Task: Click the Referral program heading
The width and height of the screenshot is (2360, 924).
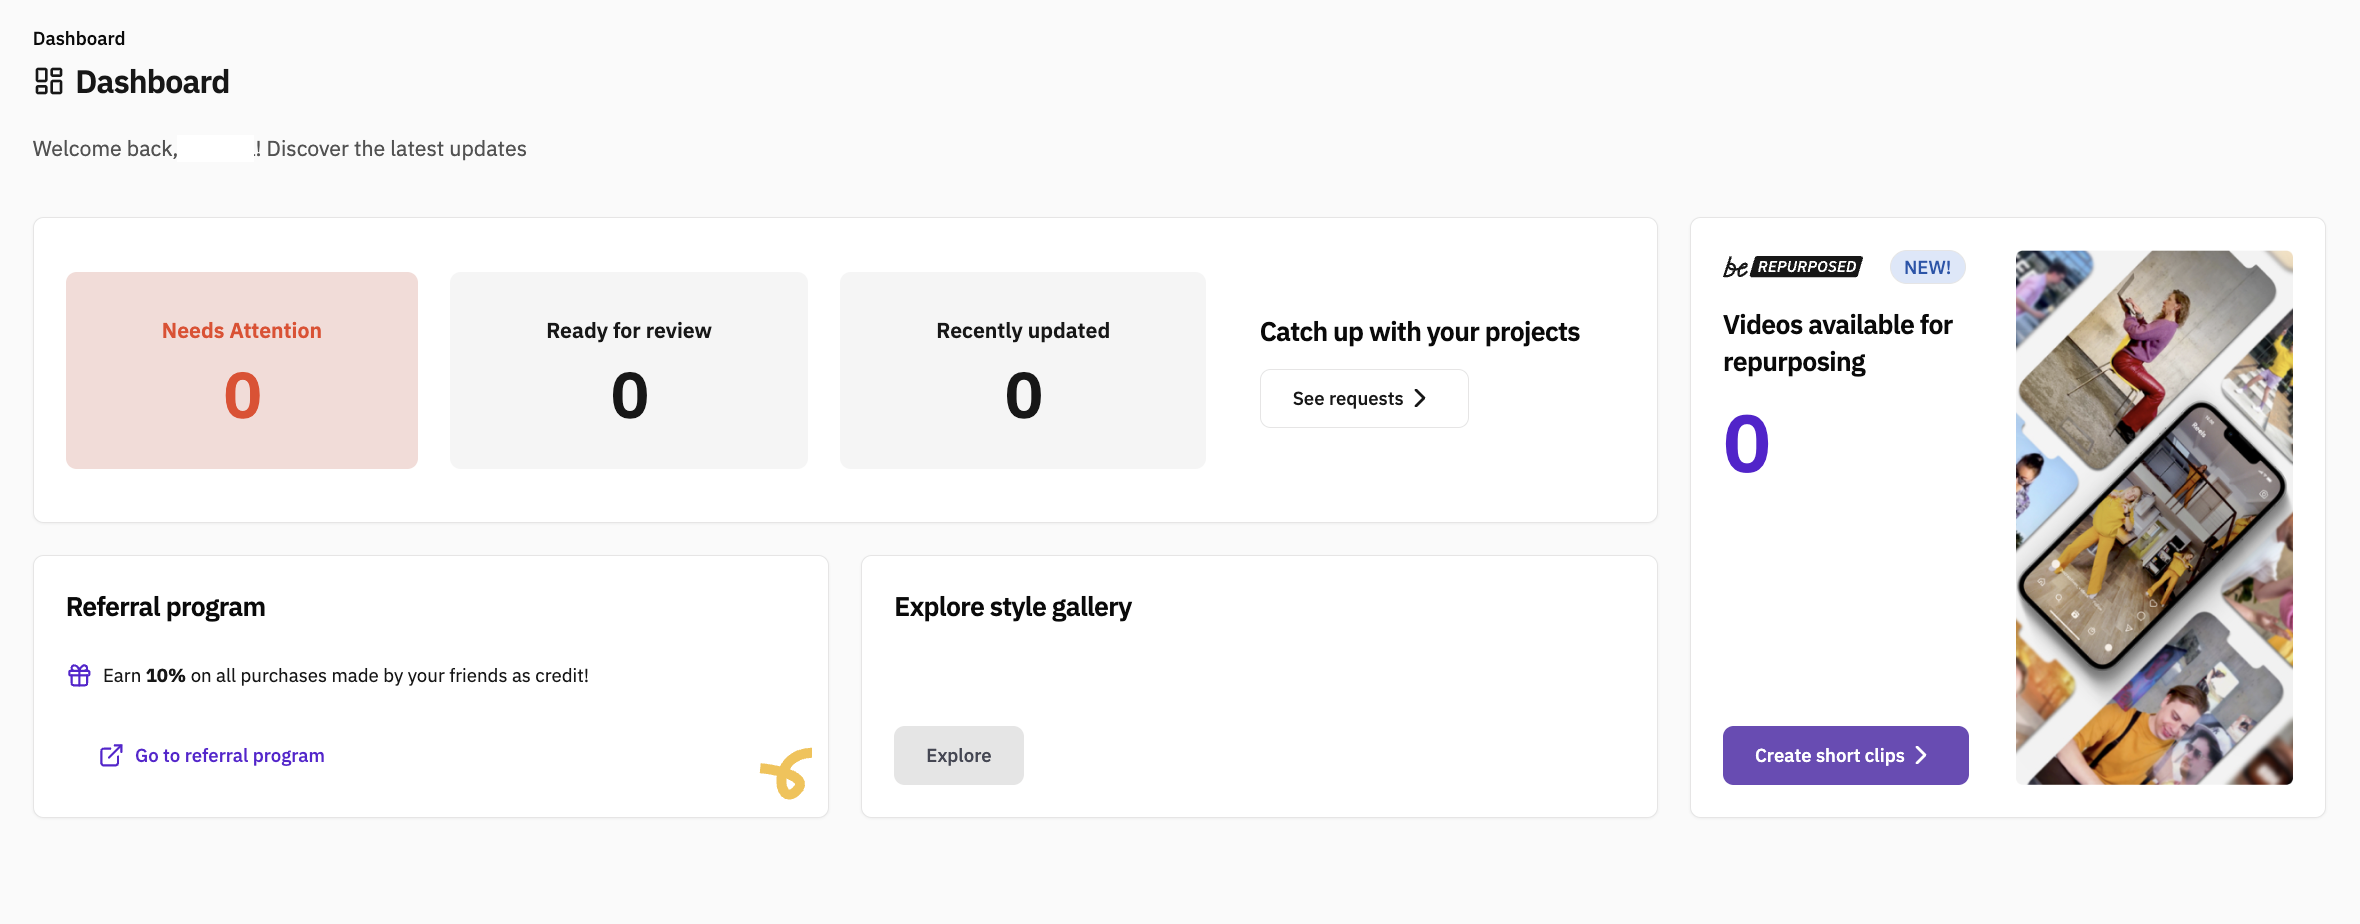Action: pyautogui.click(x=165, y=607)
